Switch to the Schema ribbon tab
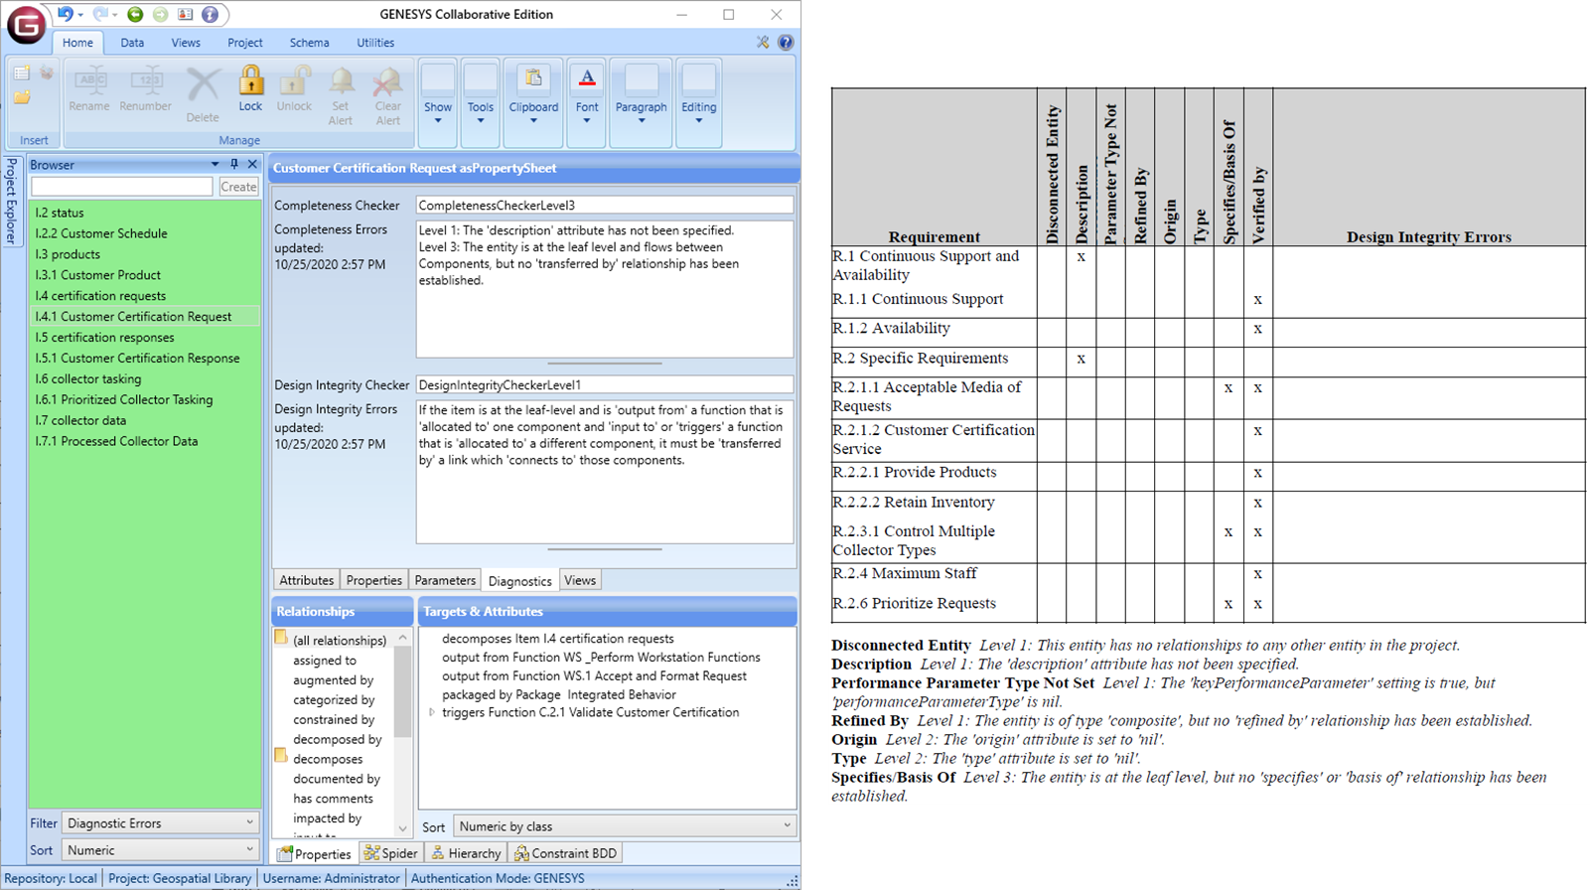The height and width of the screenshot is (890, 1590). tap(309, 43)
